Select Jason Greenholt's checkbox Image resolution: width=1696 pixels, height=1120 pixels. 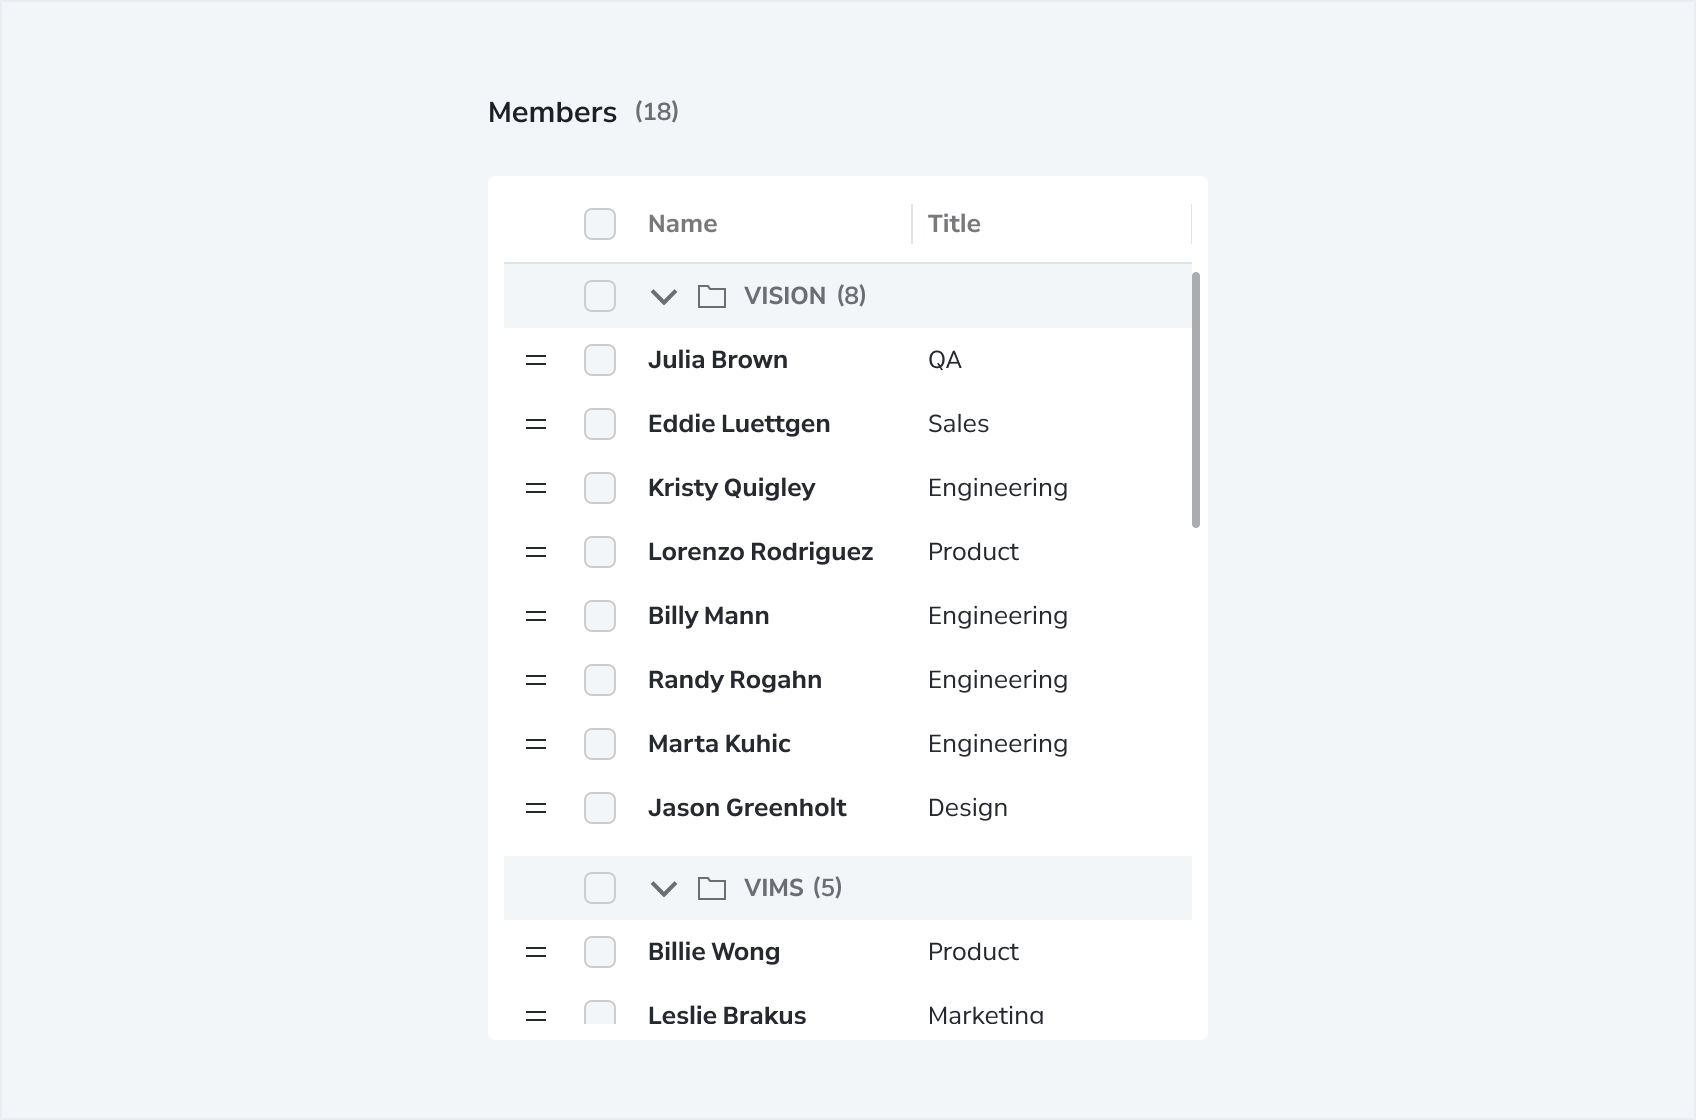600,808
